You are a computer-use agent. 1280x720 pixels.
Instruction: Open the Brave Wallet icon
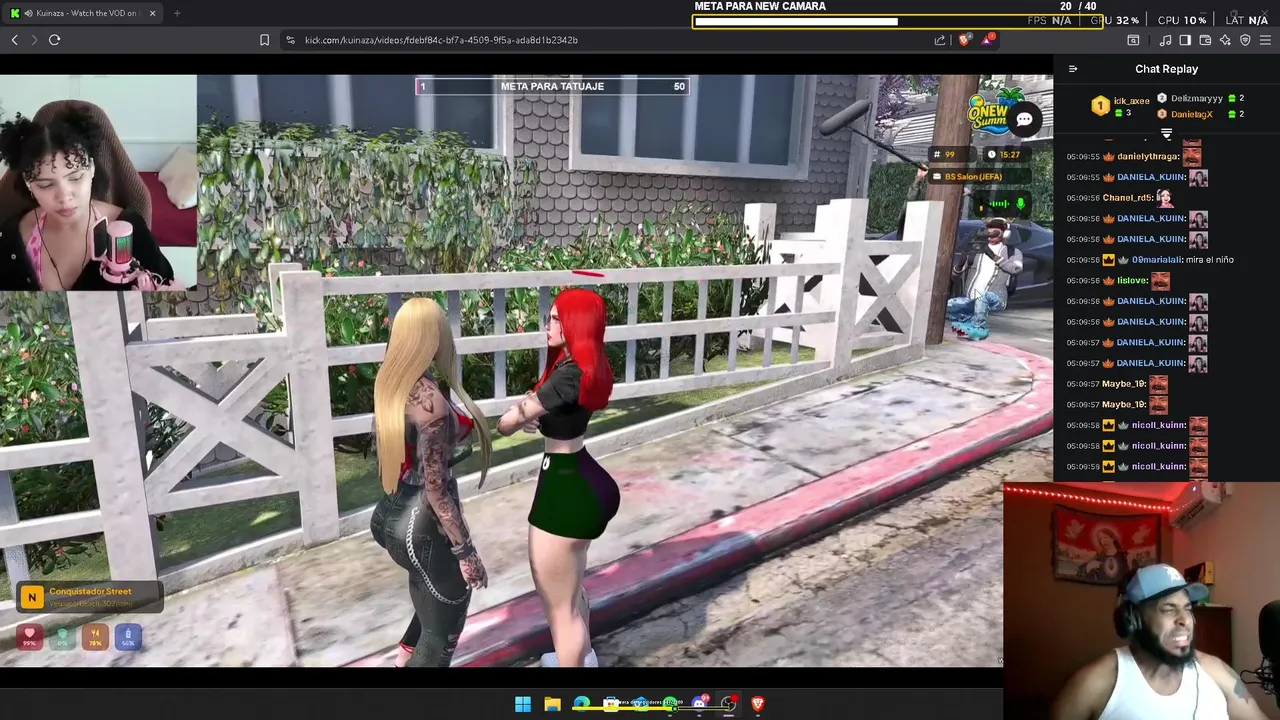click(x=1205, y=40)
